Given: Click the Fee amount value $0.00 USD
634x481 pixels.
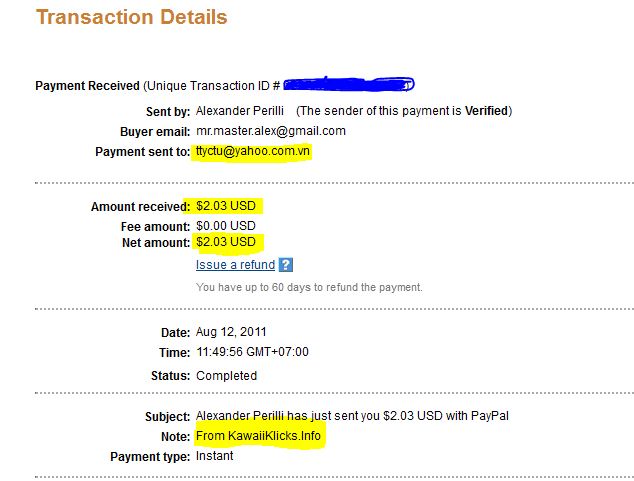Looking at the screenshot, I should point(226,225).
